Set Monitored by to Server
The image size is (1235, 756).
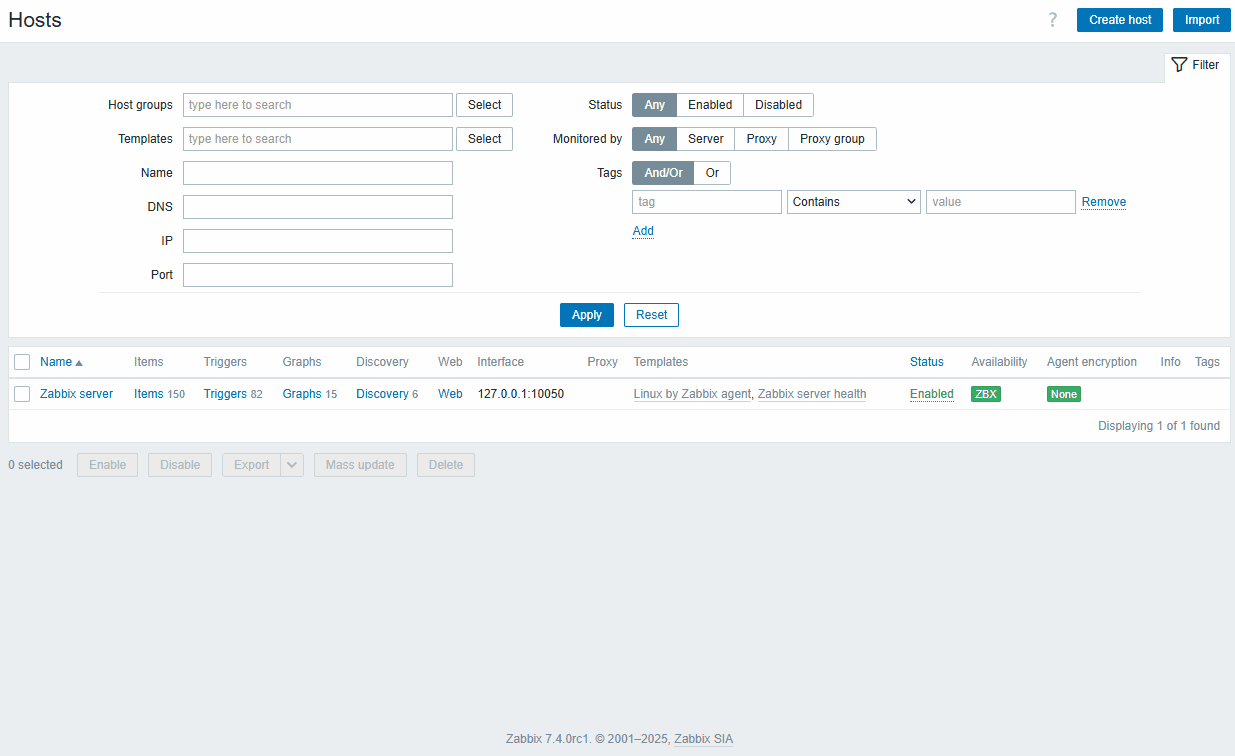point(706,139)
